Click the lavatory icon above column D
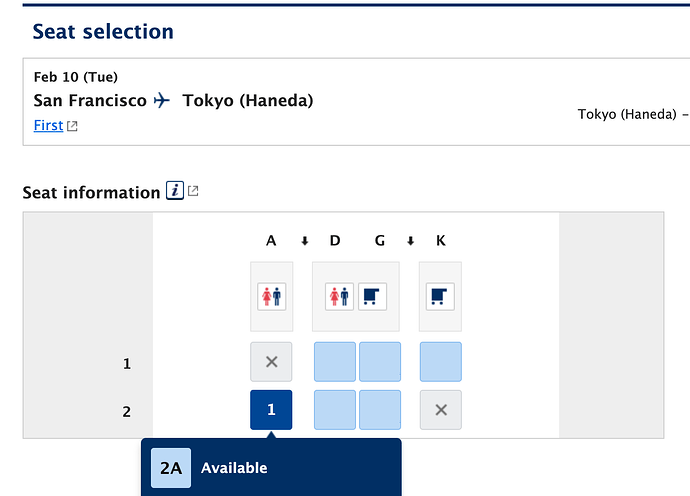Viewport: 690px width, 496px height. coord(339,297)
